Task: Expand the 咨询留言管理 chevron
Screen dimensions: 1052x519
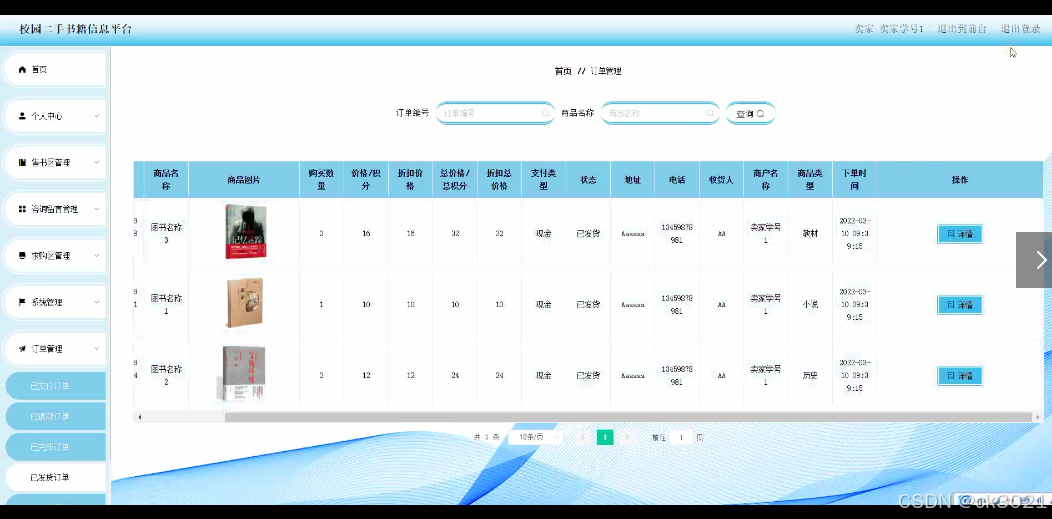Action: tap(96, 209)
